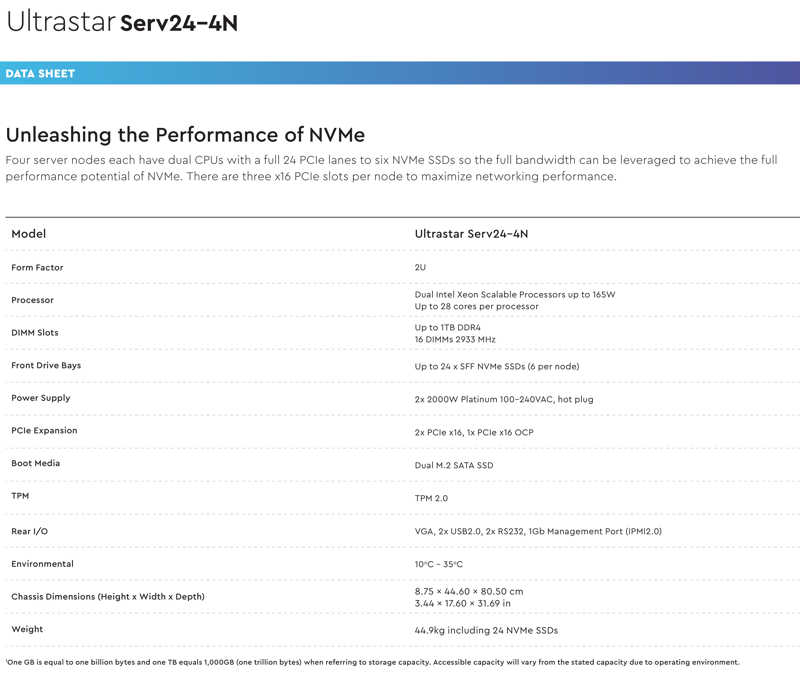Select the 'Form Factor' row label

click(37, 267)
